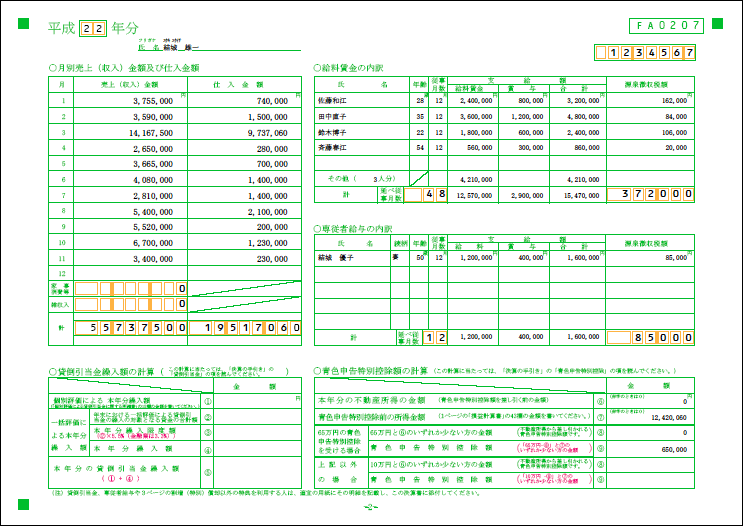Select month 5 sales amount 3,665,000
This screenshot has width=743, height=526.
[x=153, y=164]
